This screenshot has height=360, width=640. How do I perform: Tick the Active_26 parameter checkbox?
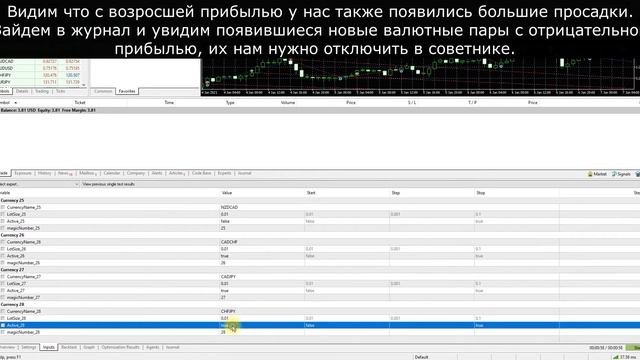(3, 256)
